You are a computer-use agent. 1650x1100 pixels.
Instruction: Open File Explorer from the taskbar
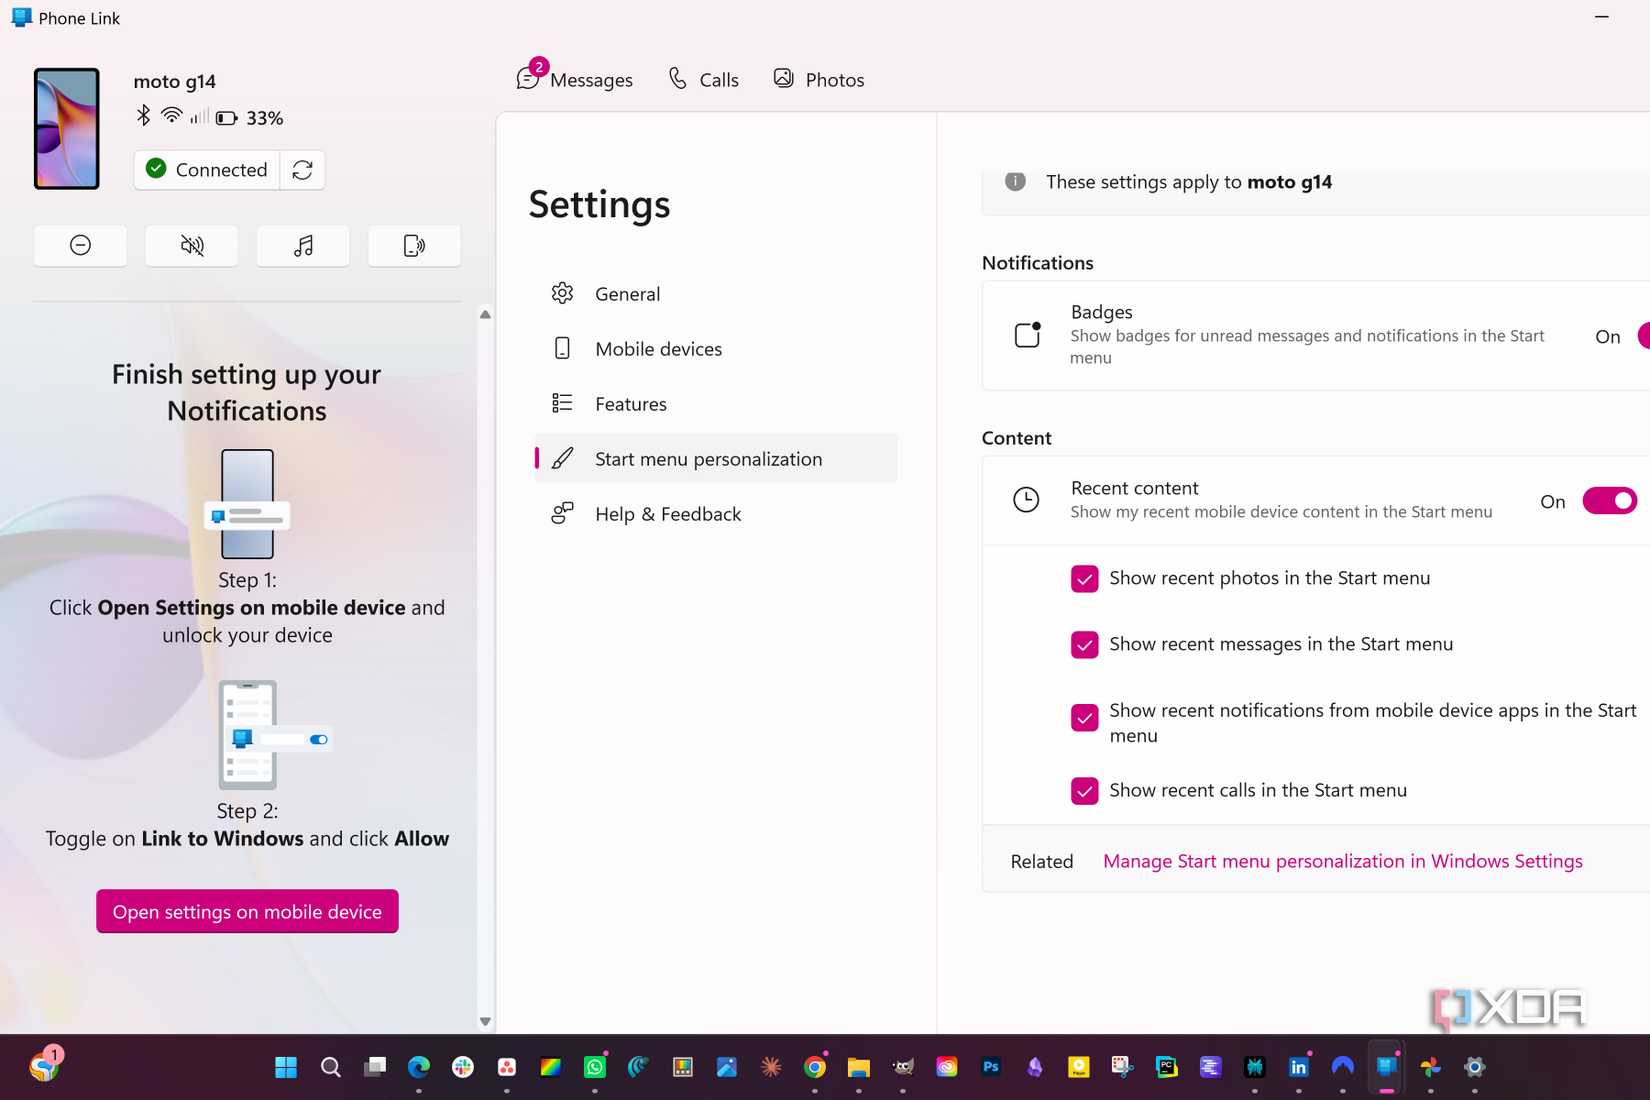[x=859, y=1067]
